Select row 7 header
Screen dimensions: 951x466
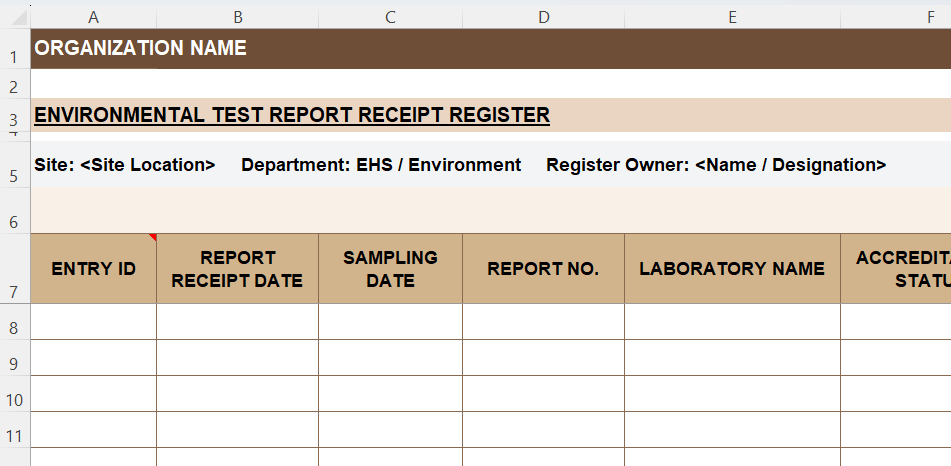14,292
